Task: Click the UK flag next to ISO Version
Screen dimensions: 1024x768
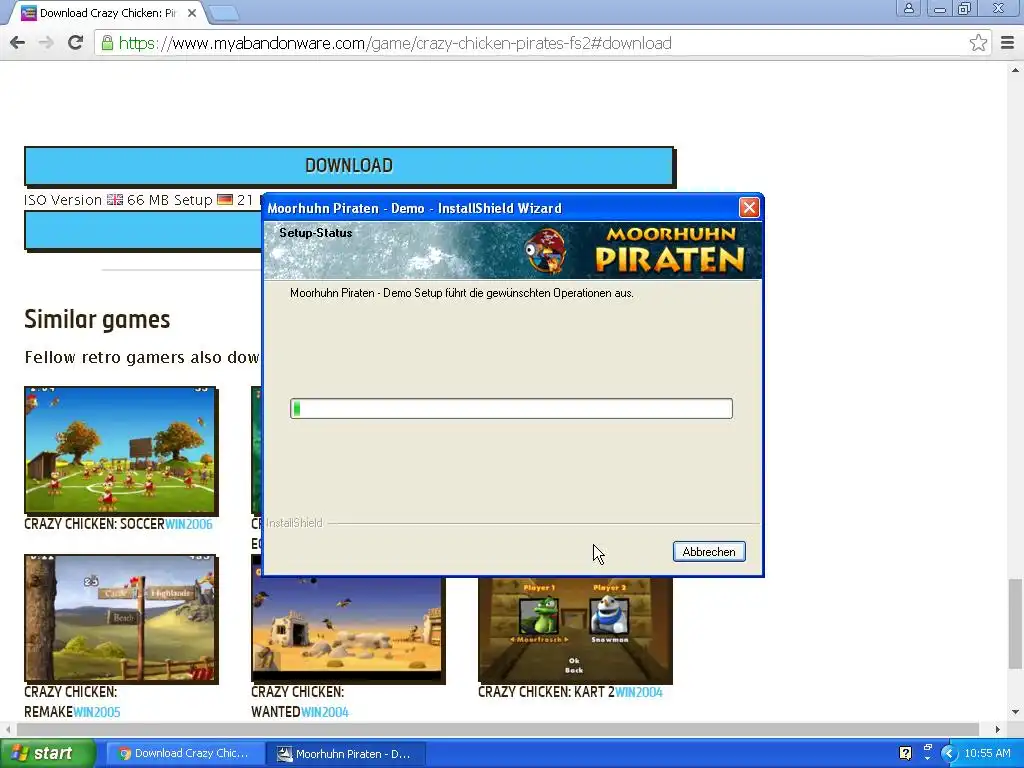Action: point(115,200)
